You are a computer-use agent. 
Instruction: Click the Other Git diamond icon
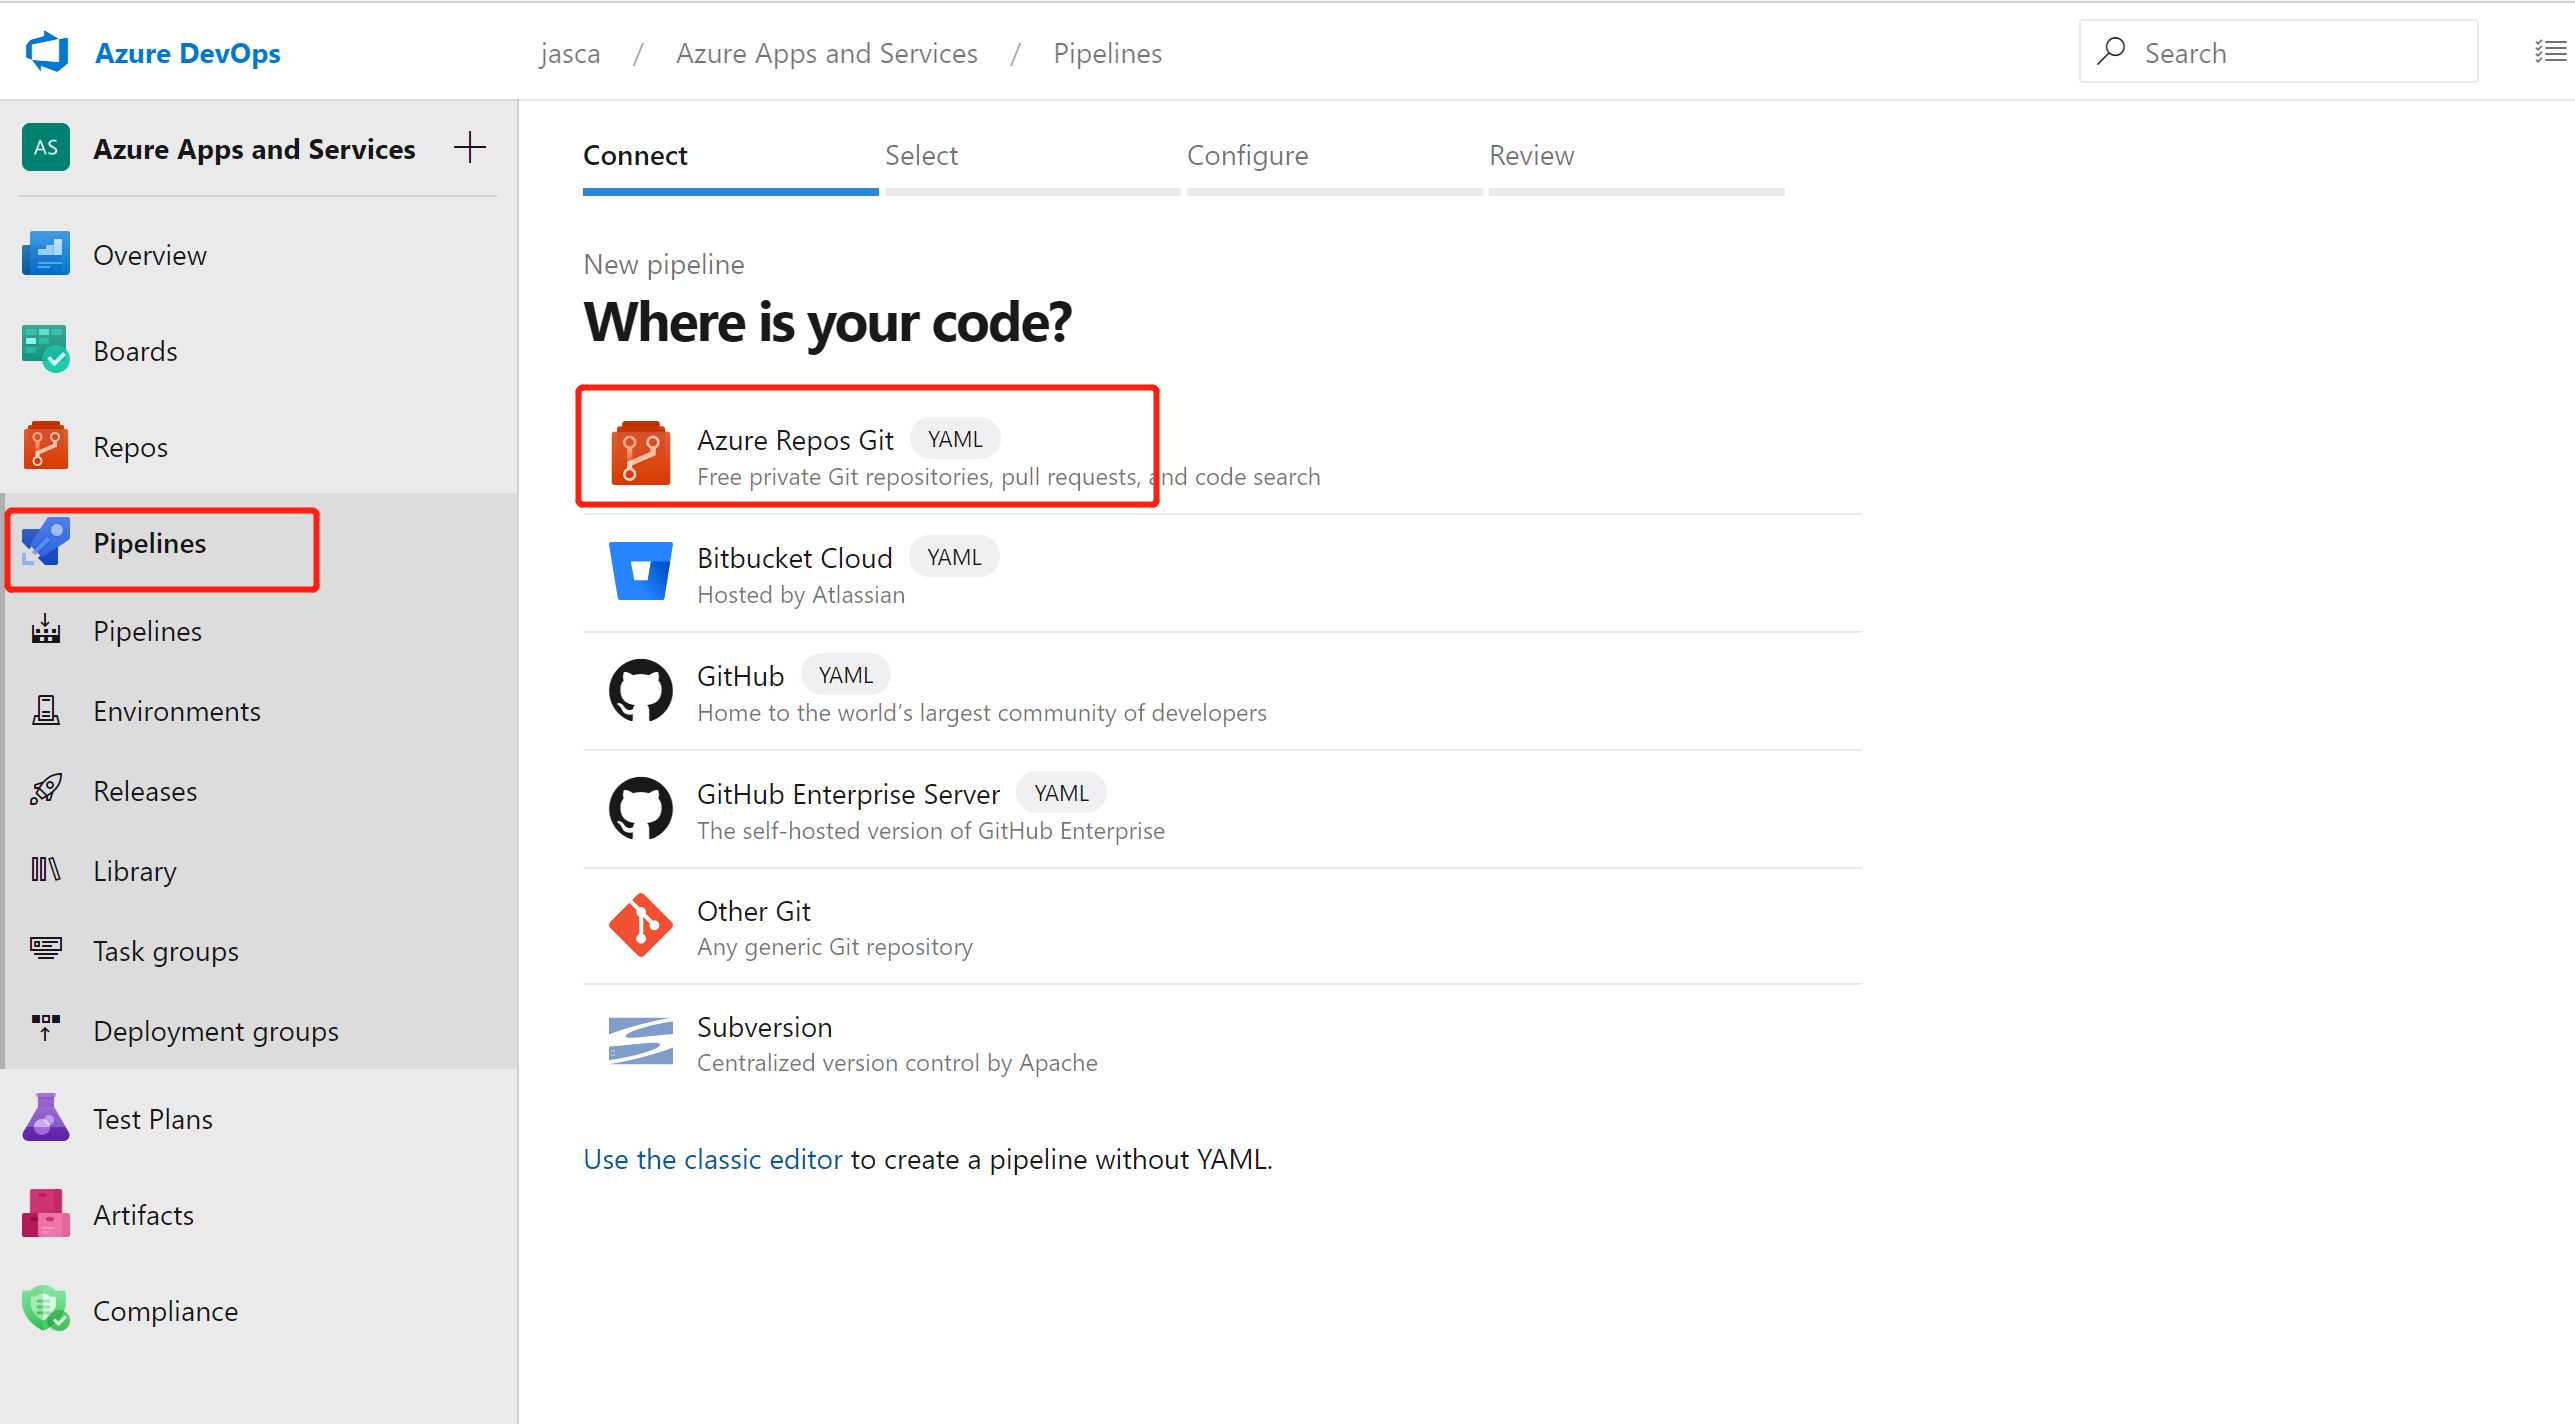coord(641,925)
